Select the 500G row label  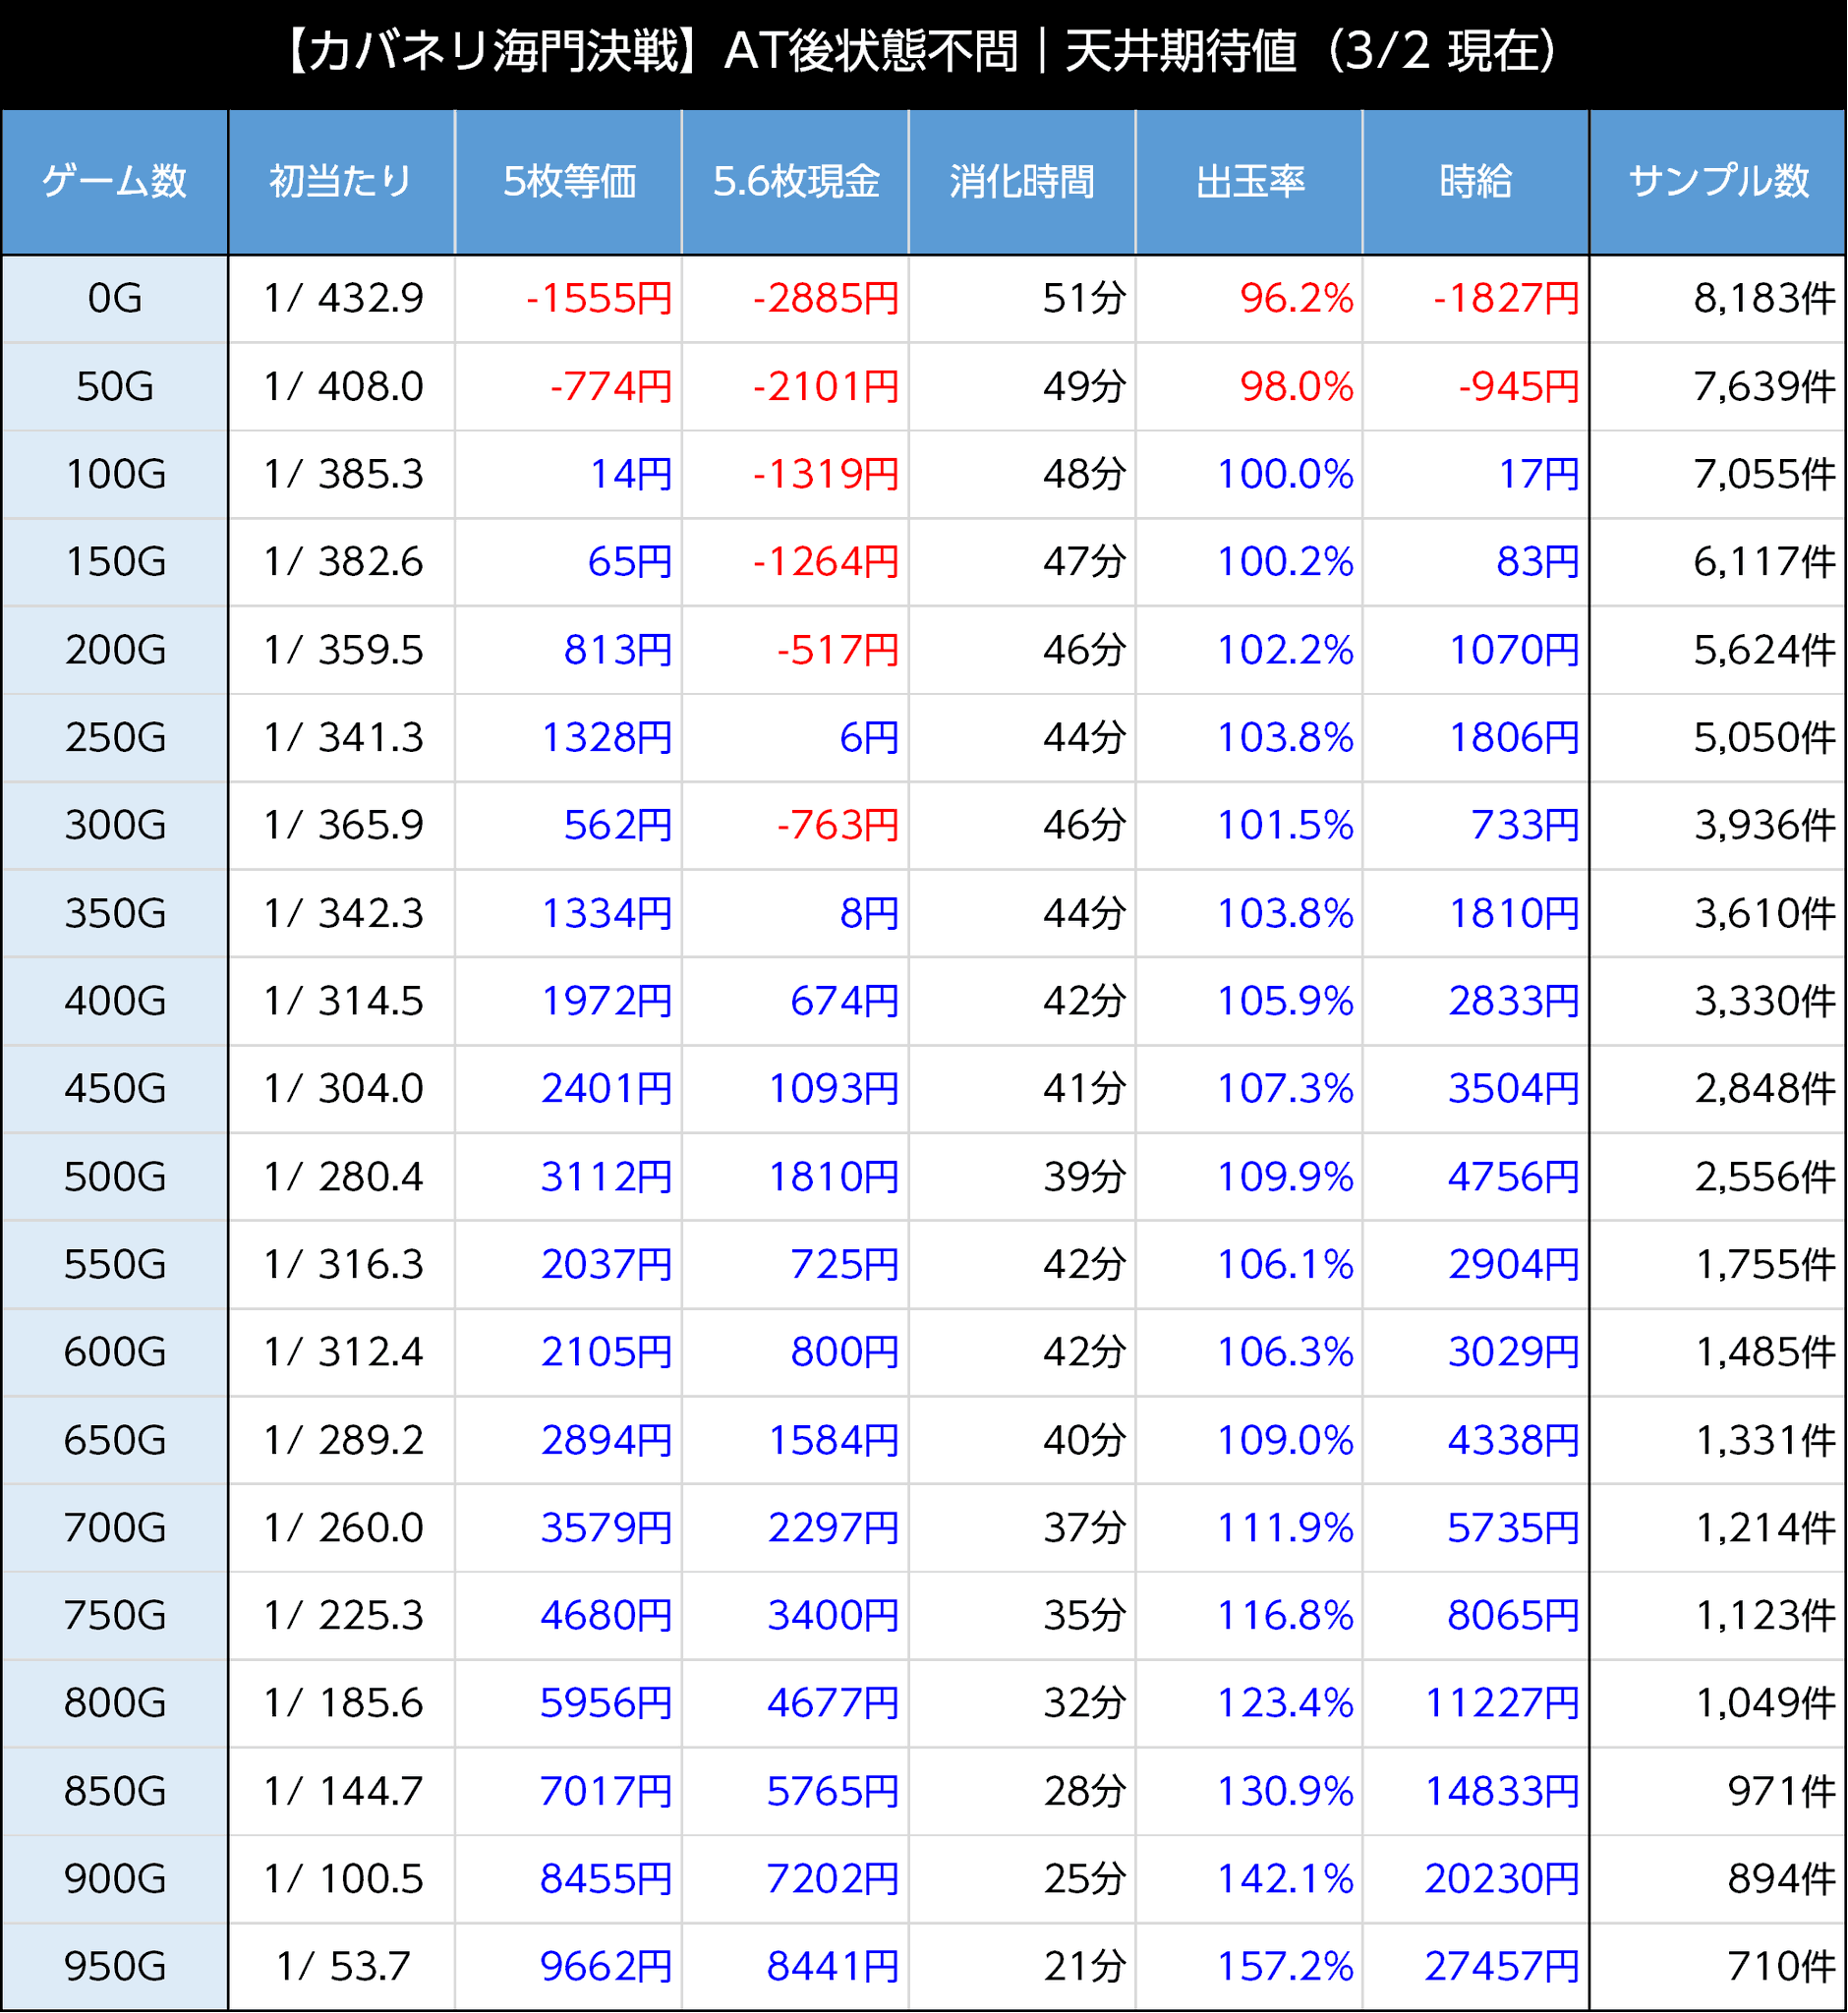coord(114,1177)
